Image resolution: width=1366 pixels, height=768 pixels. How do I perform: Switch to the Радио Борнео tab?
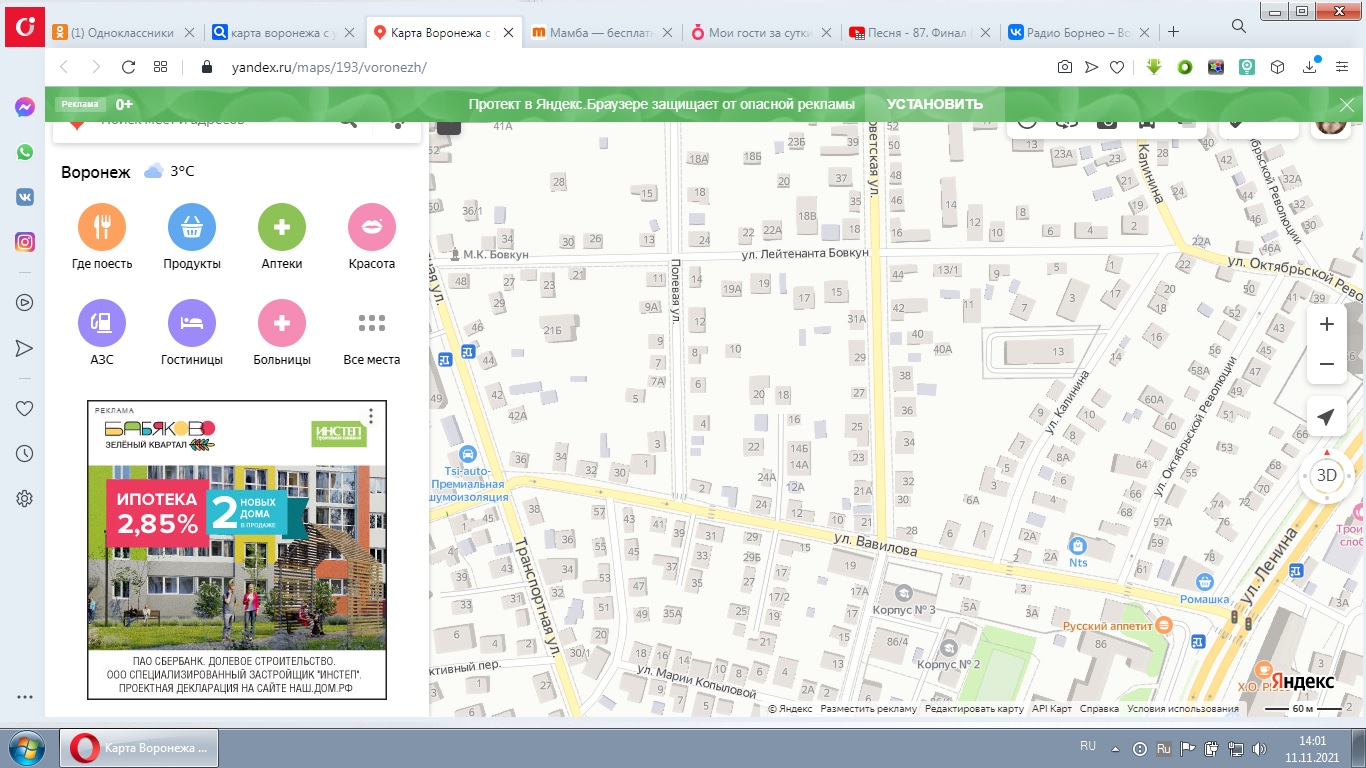click(1081, 32)
